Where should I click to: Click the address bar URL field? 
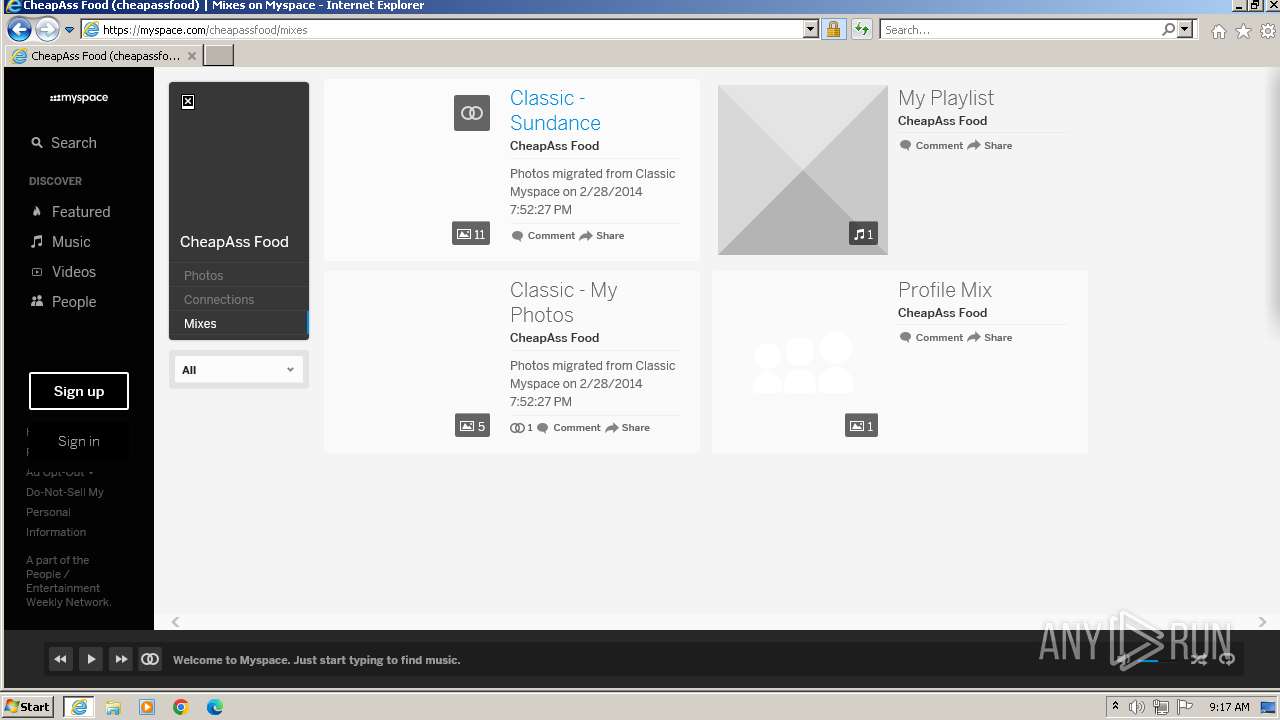(450, 30)
